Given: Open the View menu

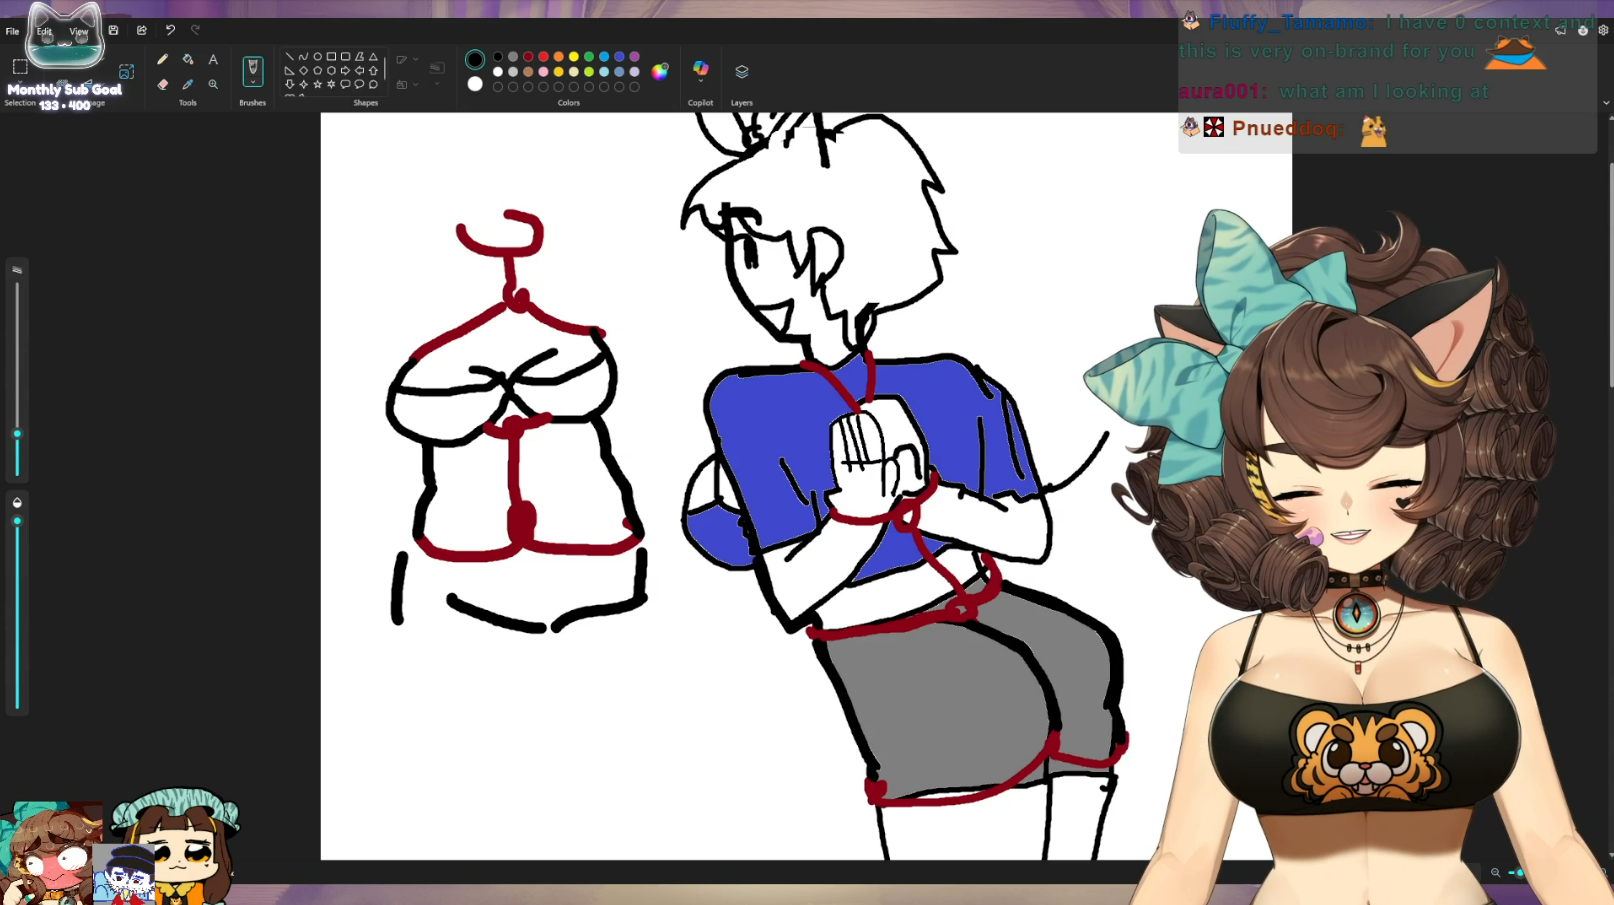Looking at the screenshot, I should [x=78, y=31].
